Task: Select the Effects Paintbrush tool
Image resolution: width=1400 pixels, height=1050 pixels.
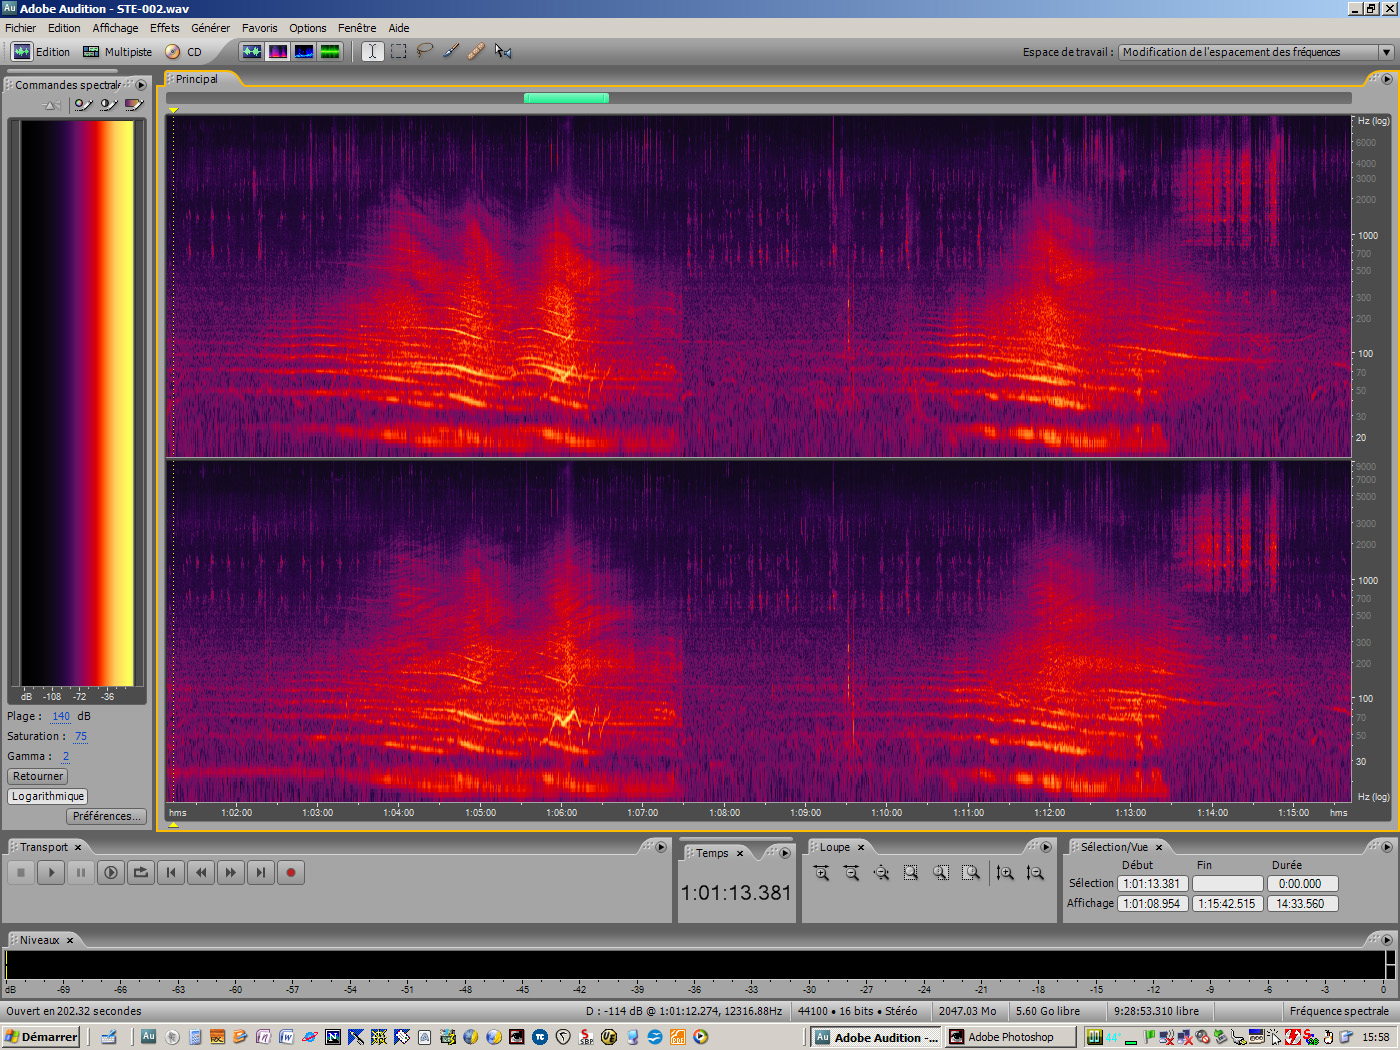Action: (x=450, y=51)
